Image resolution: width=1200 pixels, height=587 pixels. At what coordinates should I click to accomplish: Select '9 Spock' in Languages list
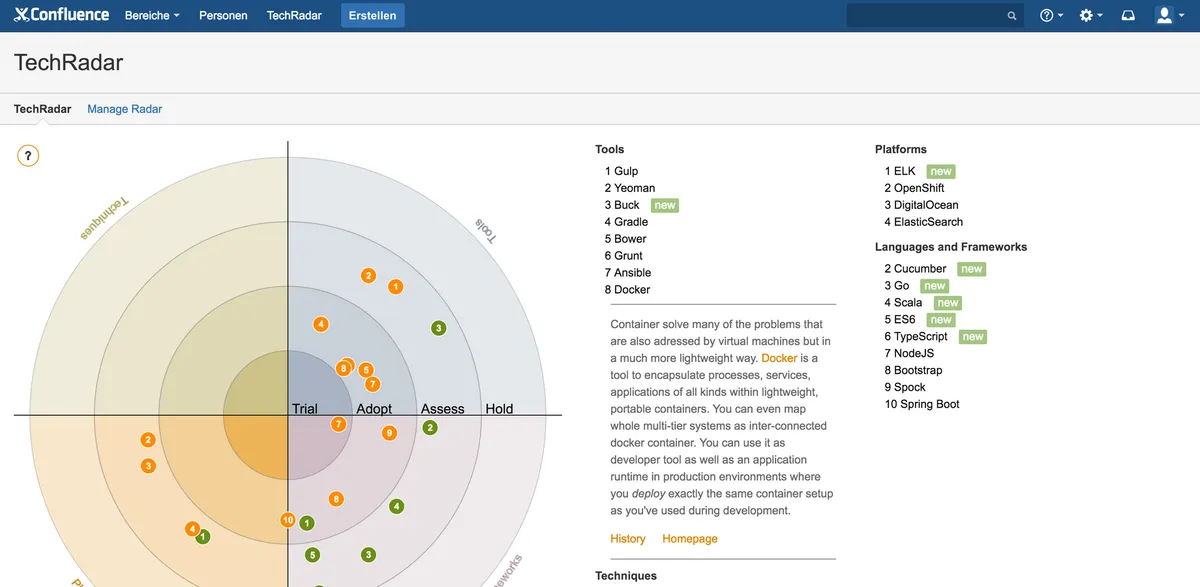[x=905, y=388]
